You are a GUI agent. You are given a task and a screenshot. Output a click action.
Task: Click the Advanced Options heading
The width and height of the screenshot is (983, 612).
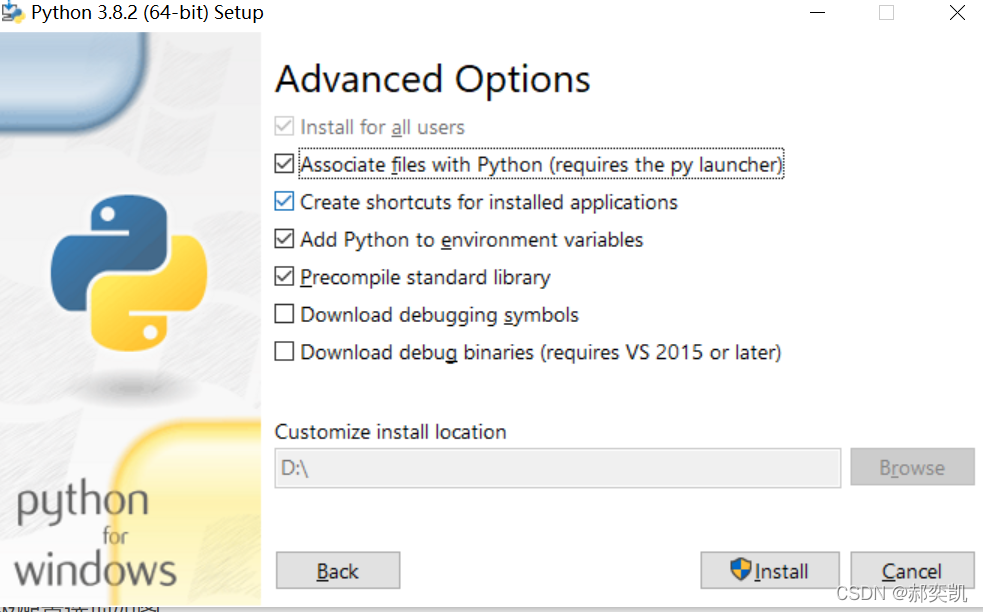432,79
